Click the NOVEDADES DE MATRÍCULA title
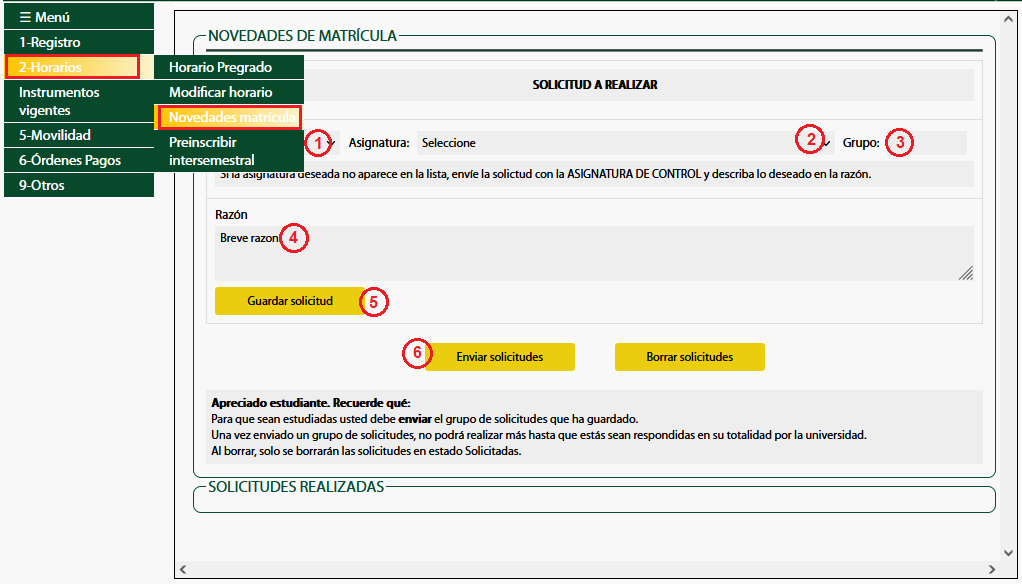The width and height of the screenshot is (1022, 586). coord(302,36)
